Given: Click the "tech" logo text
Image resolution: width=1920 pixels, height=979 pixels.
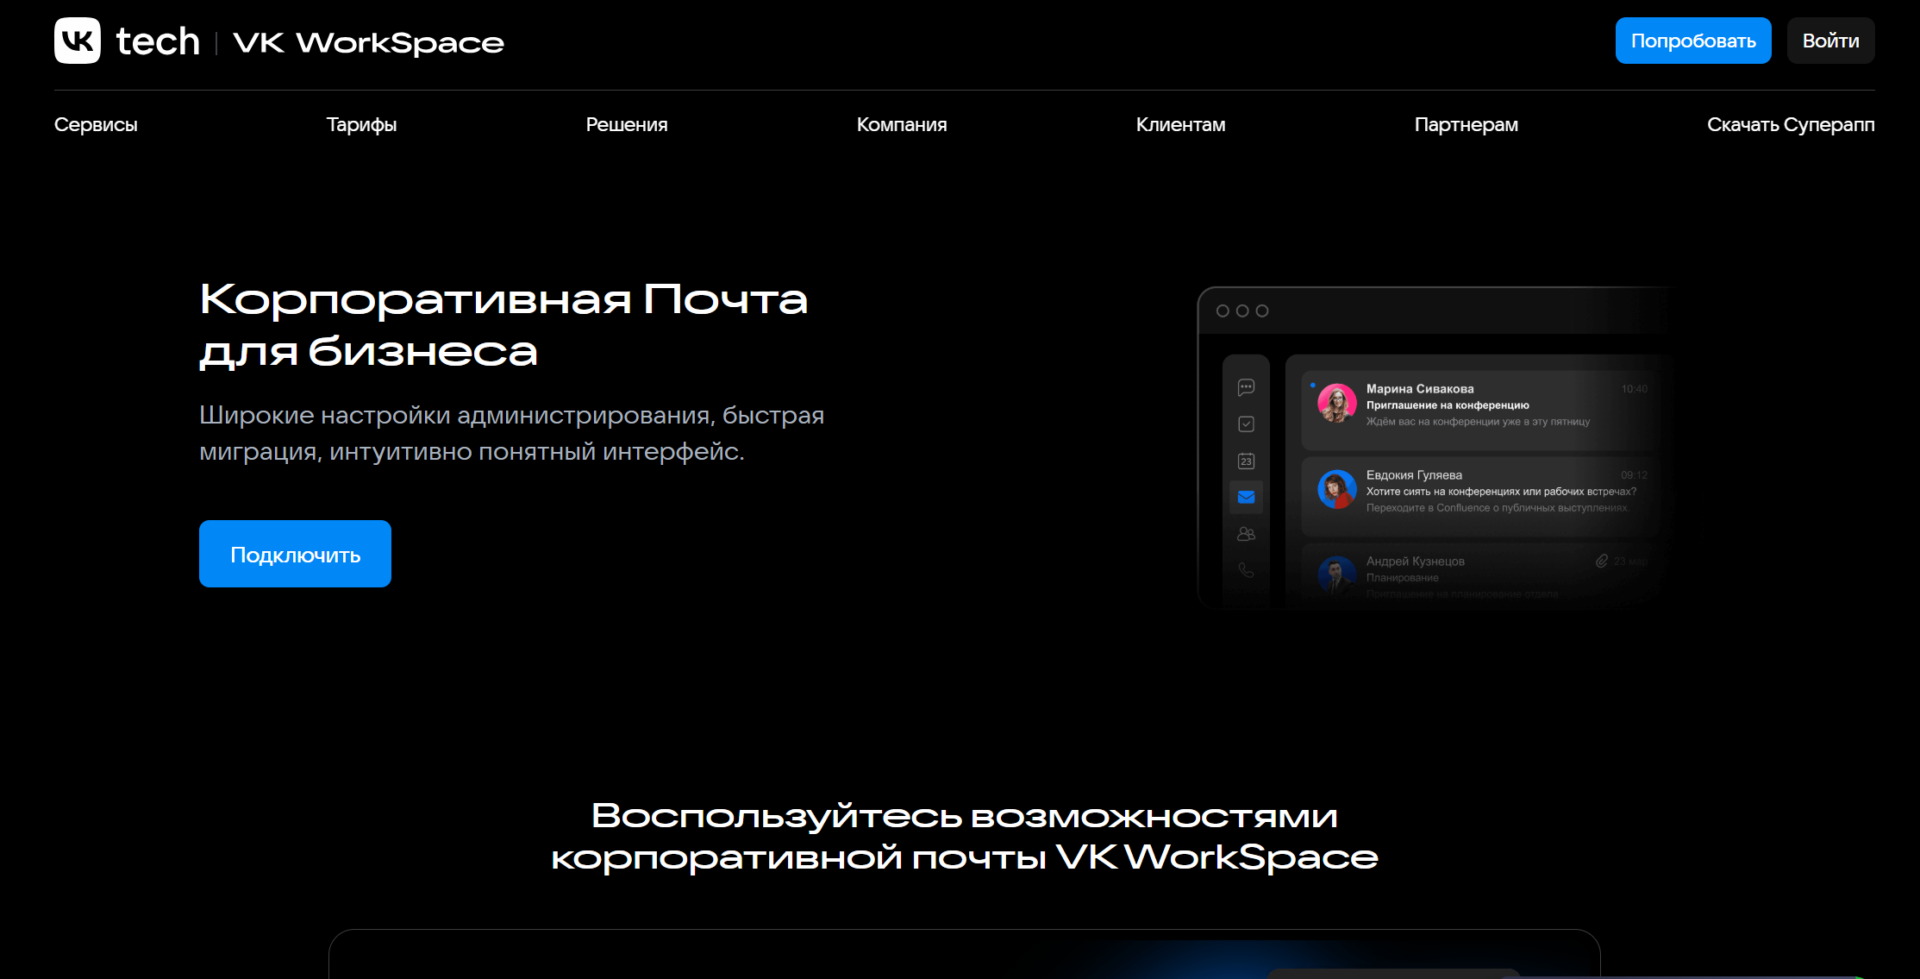Looking at the screenshot, I should [x=158, y=41].
